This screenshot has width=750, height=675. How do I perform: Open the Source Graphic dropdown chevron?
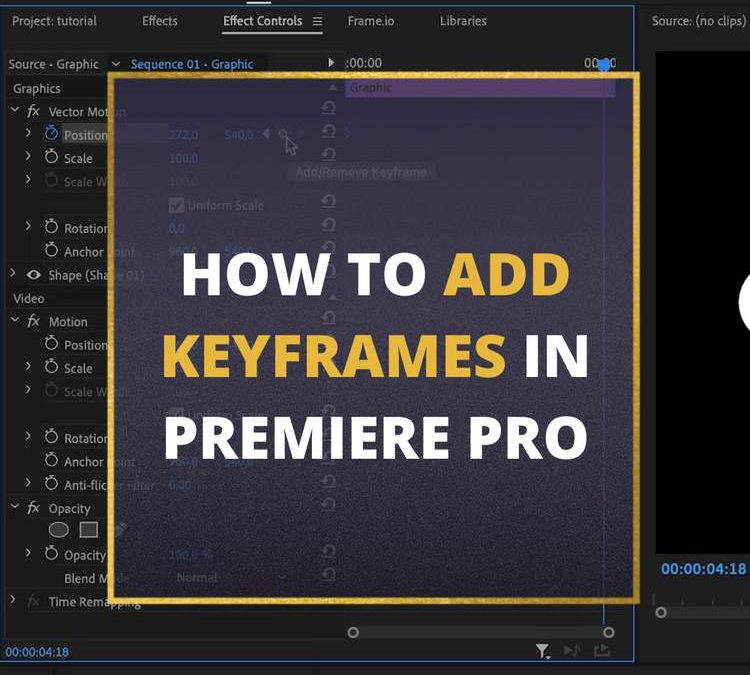coord(116,64)
